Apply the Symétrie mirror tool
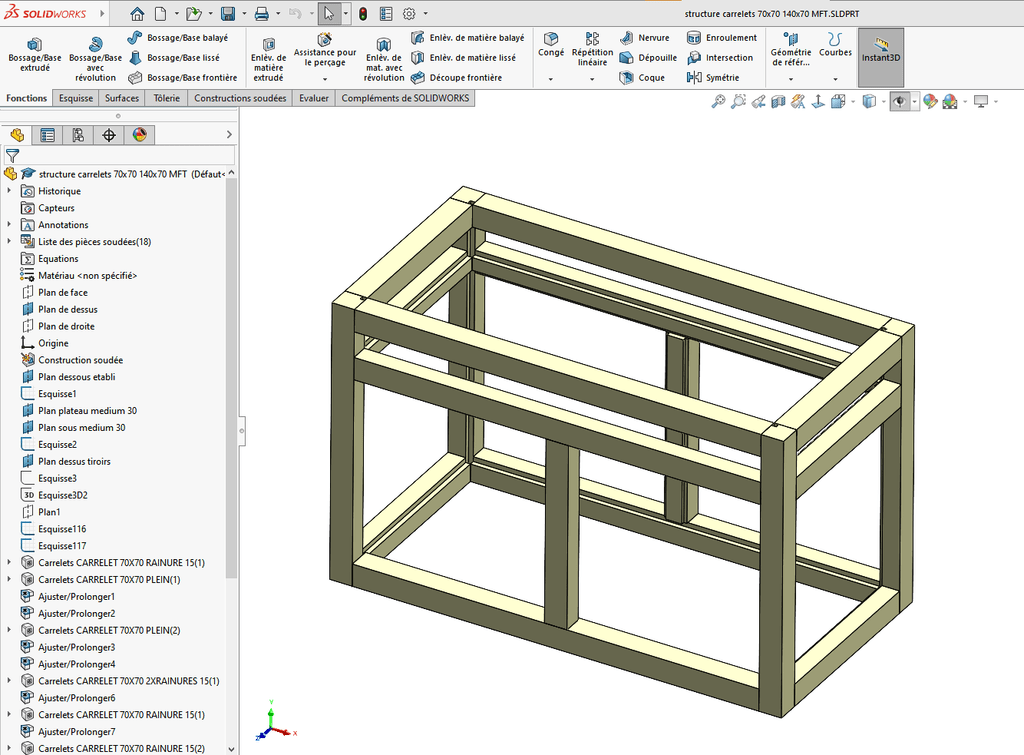 tap(713, 78)
